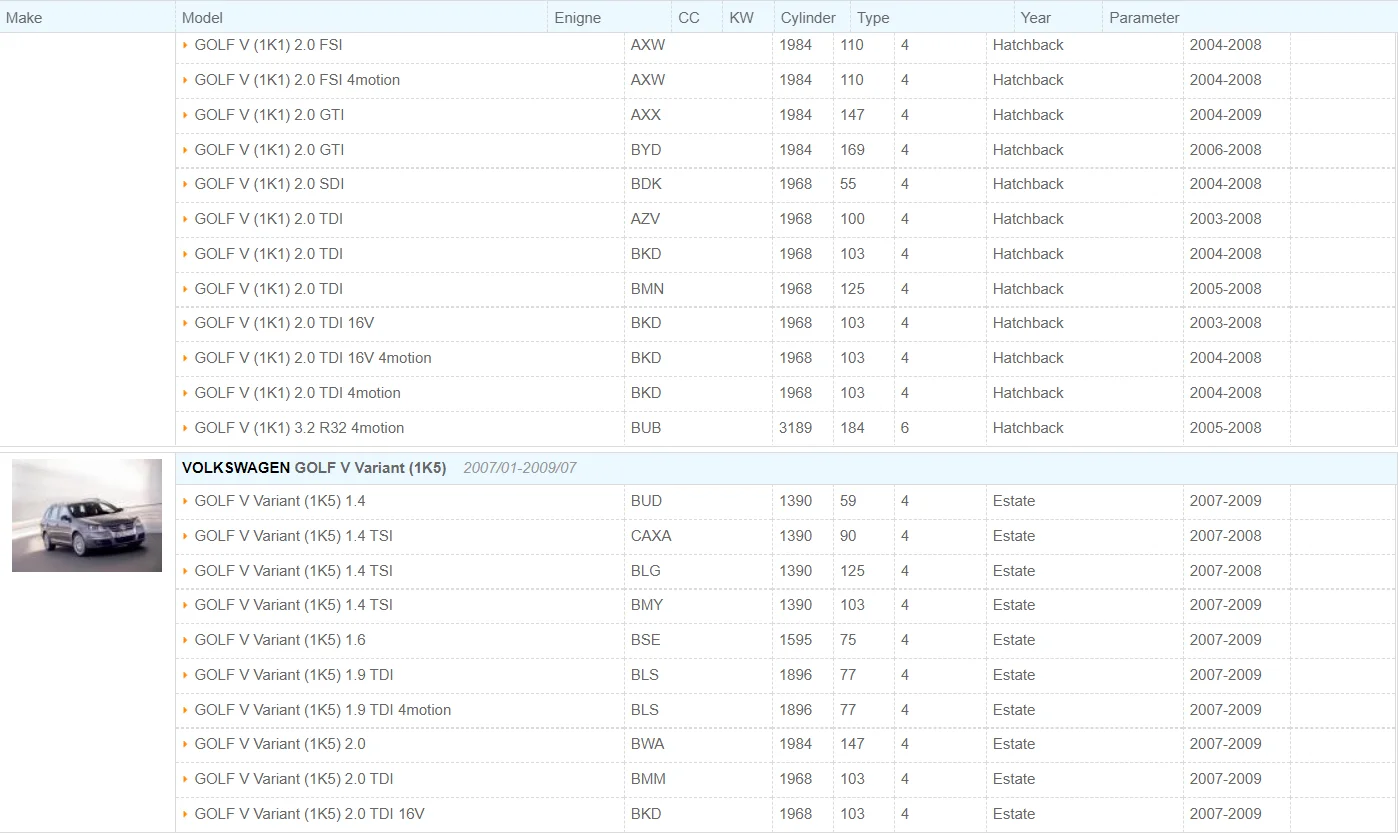1398x835 pixels.
Task: Click the BMM engine code cell
Action: 648,779
